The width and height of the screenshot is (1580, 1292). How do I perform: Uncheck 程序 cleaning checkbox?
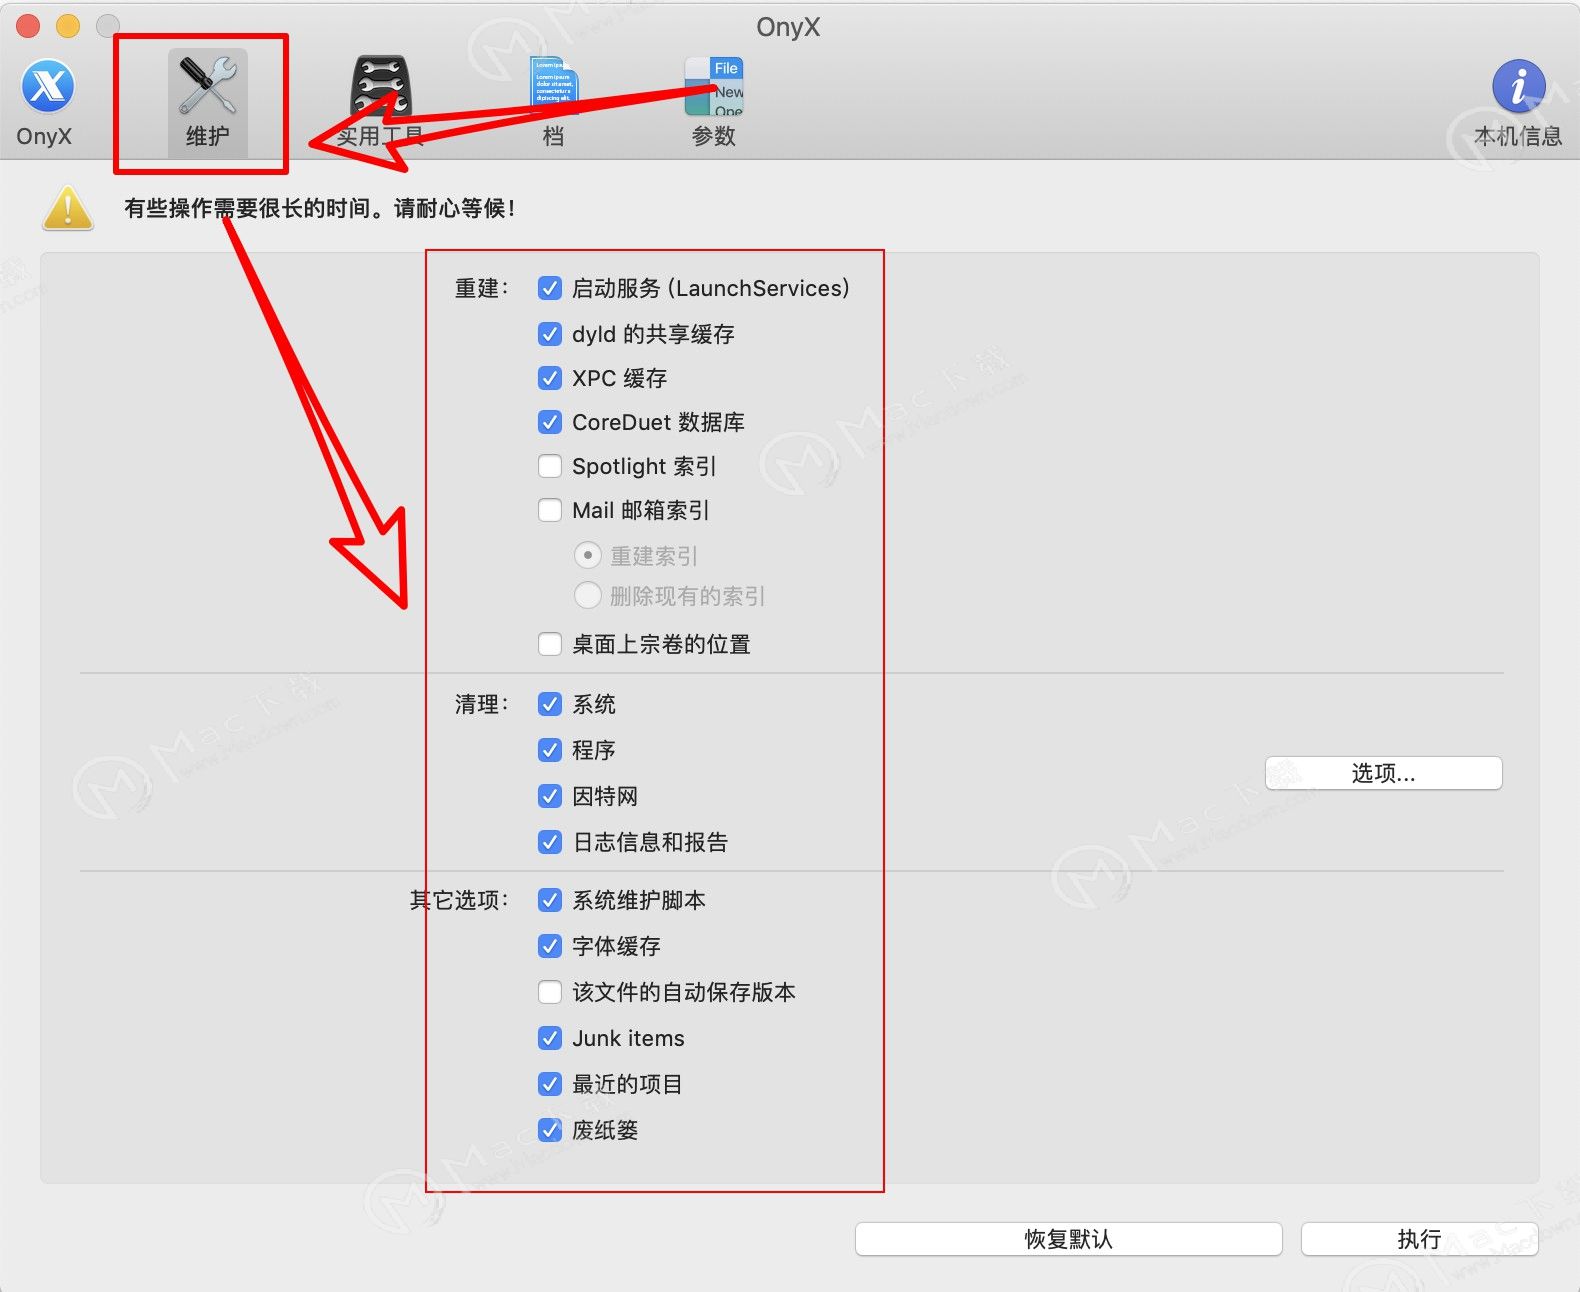tap(550, 750)
